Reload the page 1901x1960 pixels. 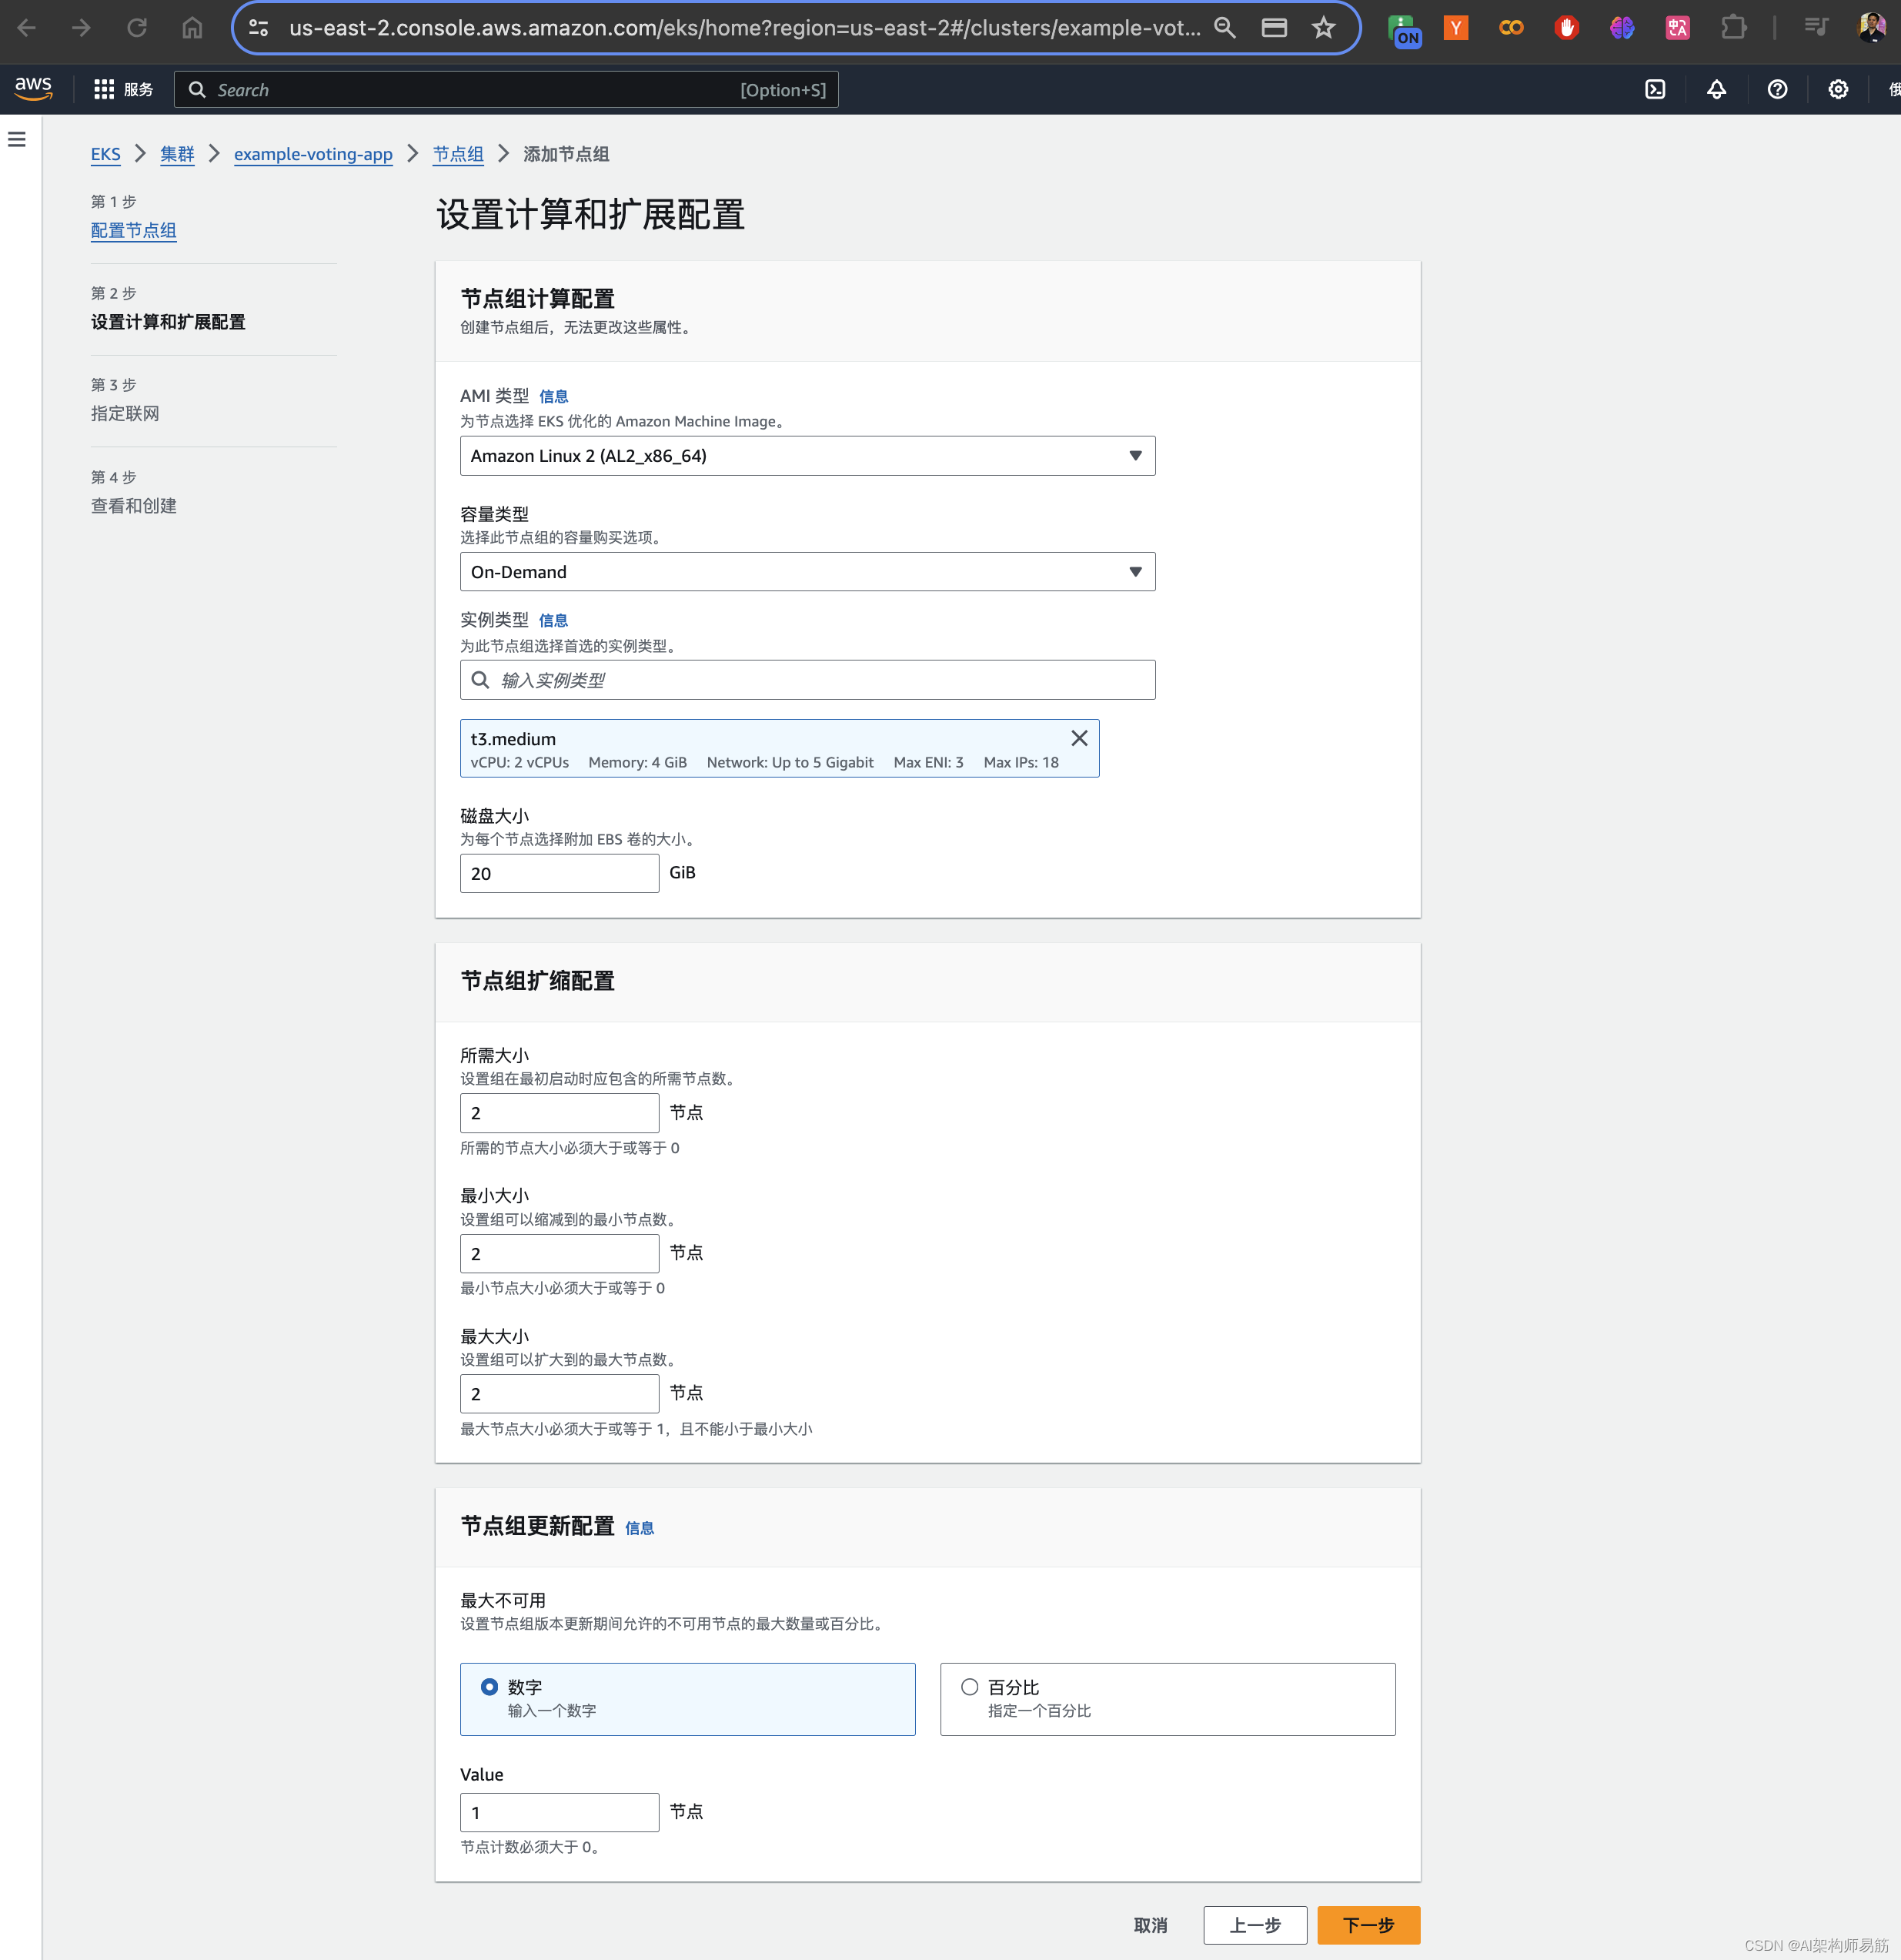coord(137,28)
